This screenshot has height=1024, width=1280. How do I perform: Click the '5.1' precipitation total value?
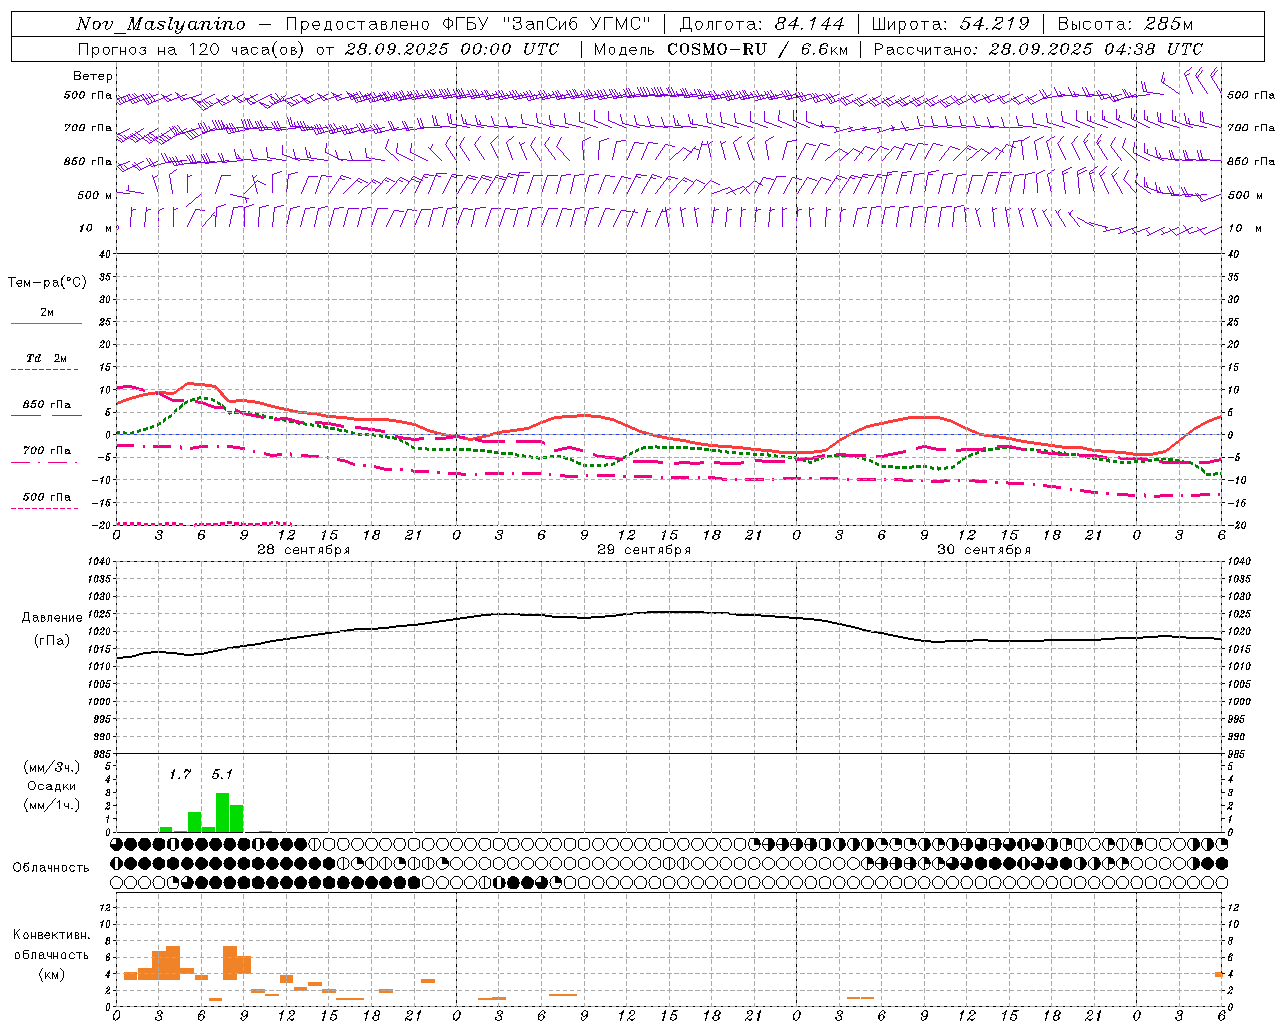pyautogui.click(x=222, y=774)
